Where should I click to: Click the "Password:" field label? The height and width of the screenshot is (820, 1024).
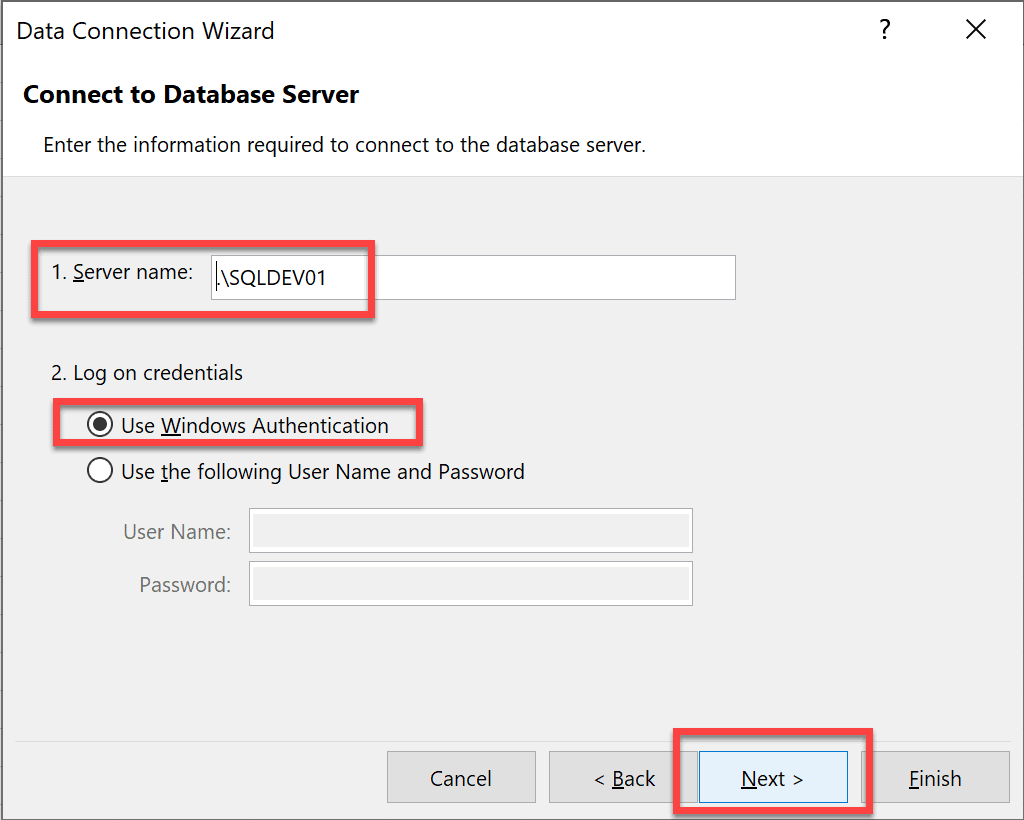185,585
